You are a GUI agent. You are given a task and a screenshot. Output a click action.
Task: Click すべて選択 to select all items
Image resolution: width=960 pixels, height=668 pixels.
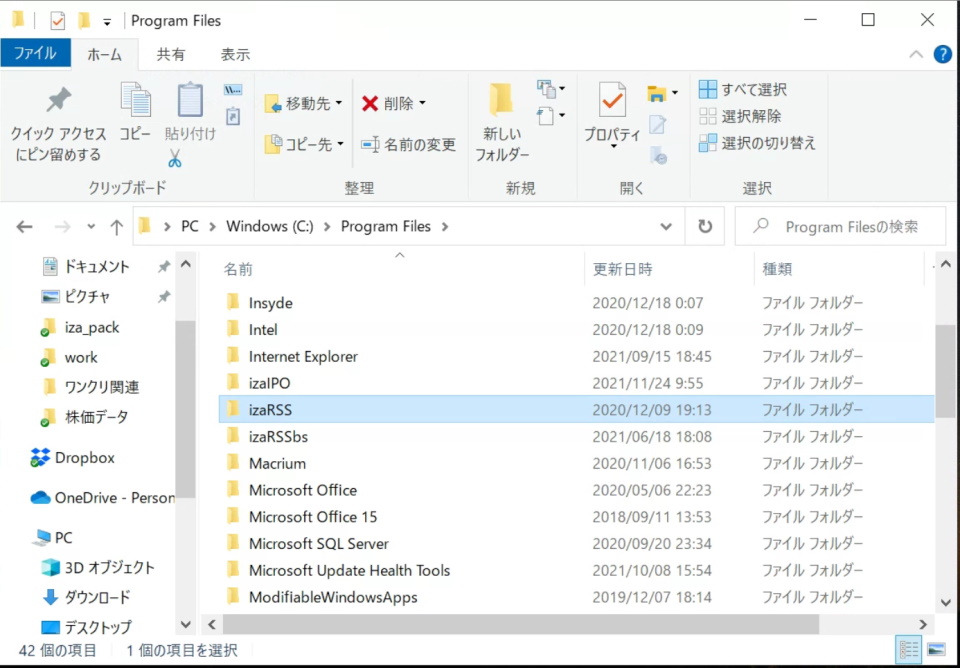tap(743, 89)
